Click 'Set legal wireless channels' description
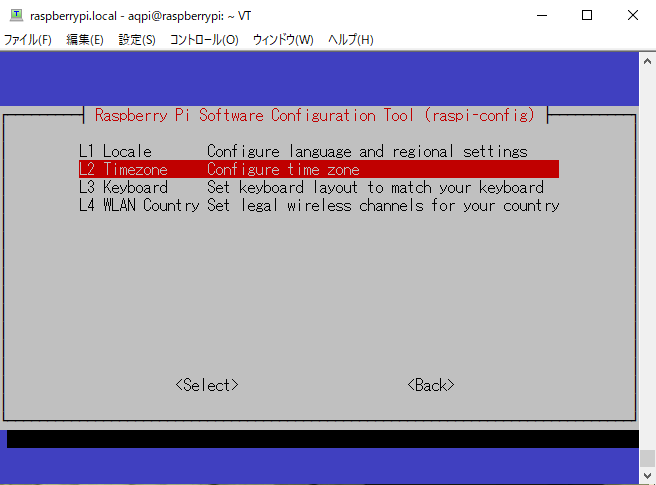This screenshot has height=485, width=656. (383, 205)
